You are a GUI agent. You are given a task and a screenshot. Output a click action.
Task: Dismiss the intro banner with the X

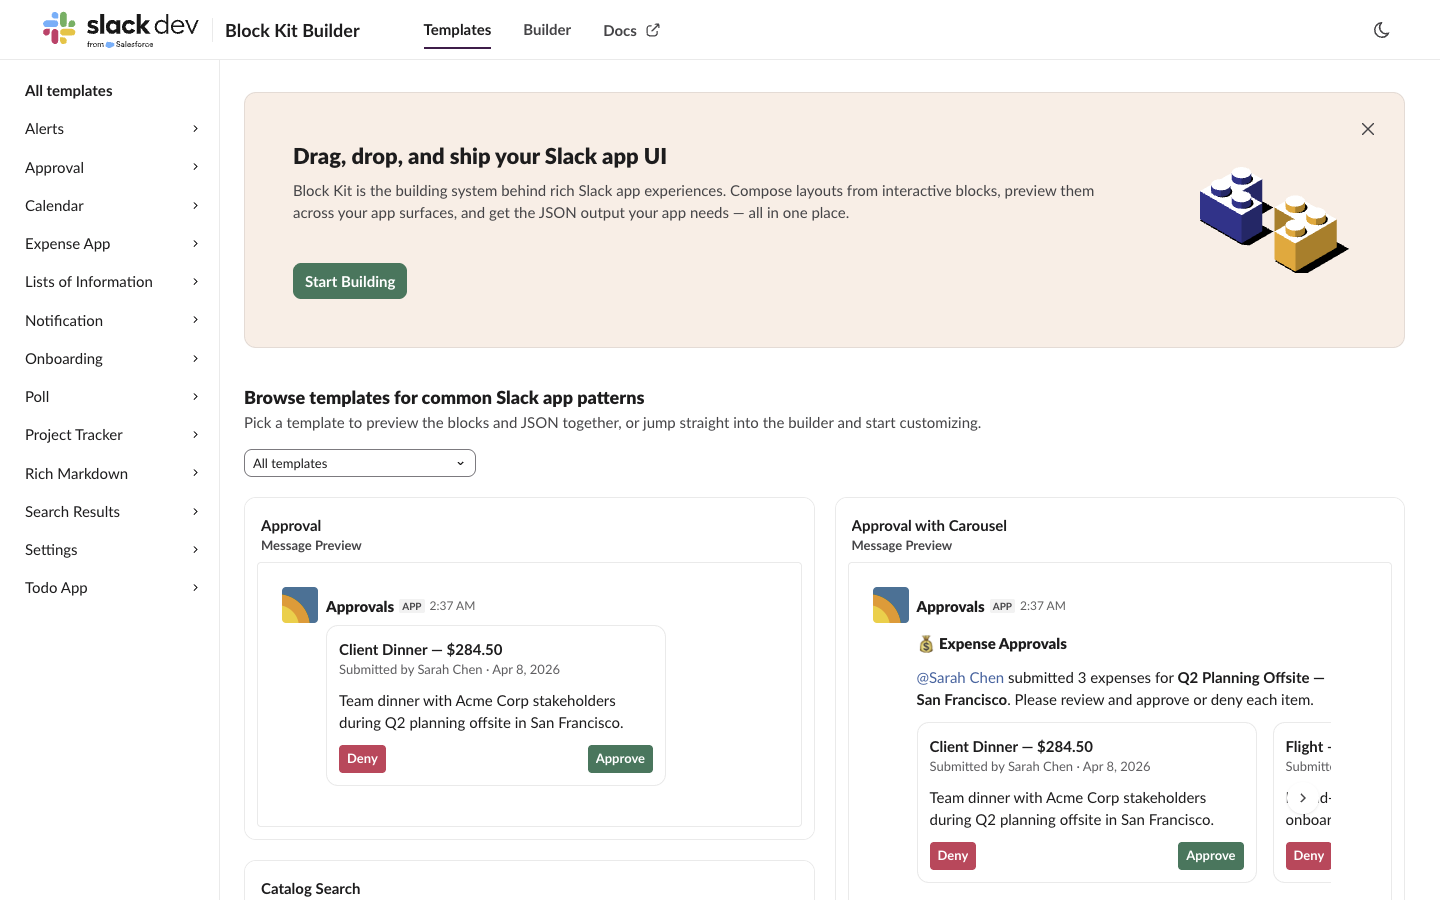coord(1368,129)
